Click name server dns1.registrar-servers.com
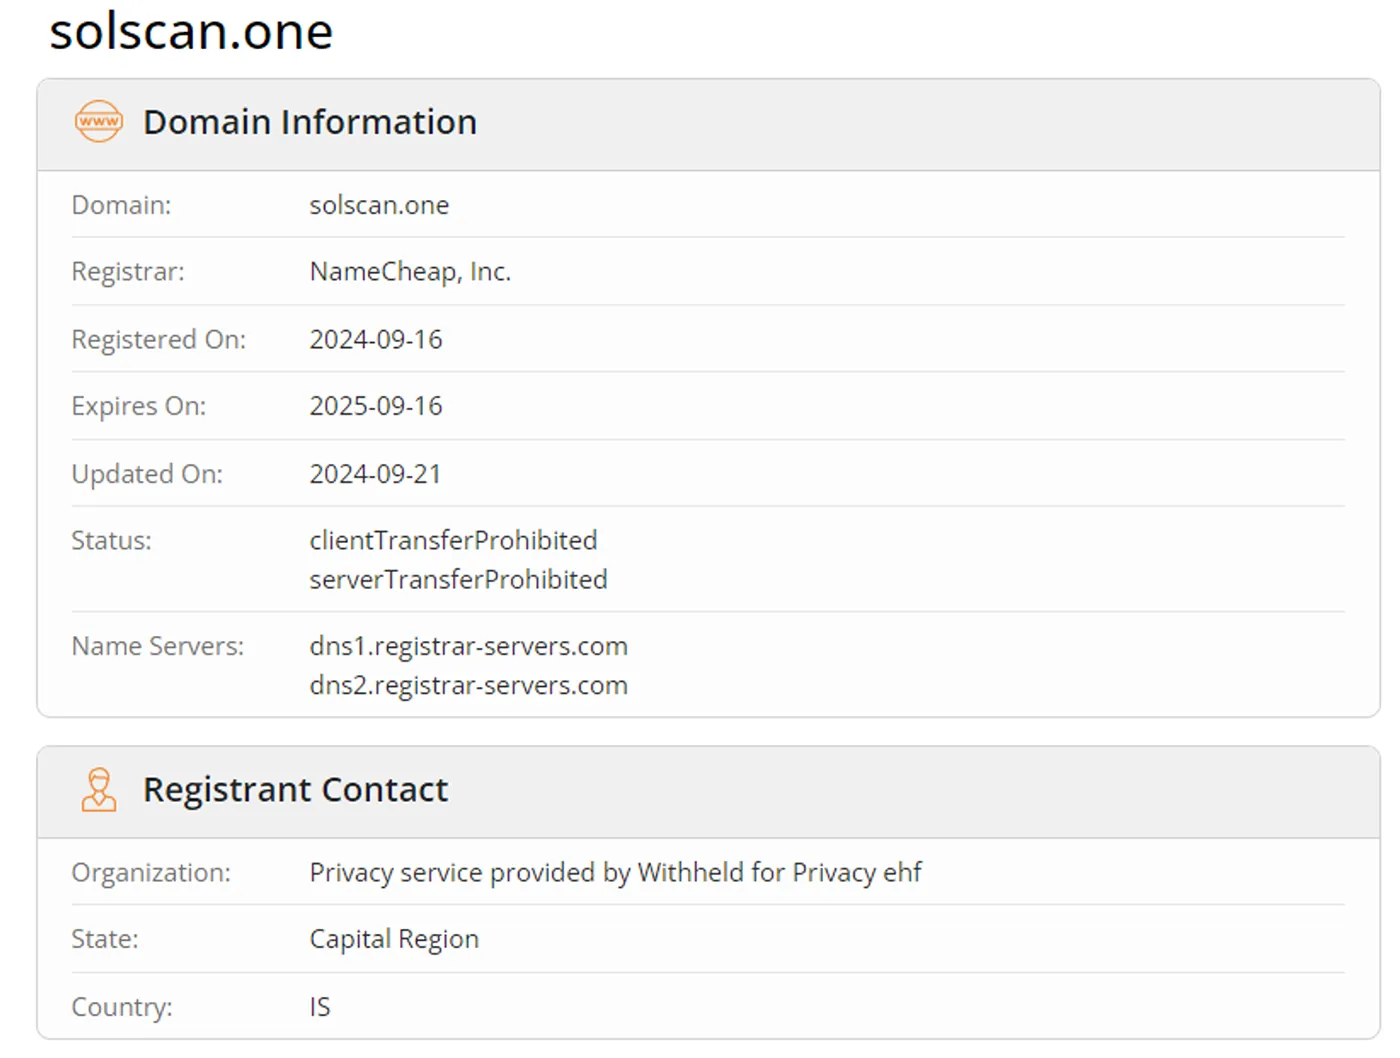The image size is (1400, 1058). pyautogui.click(x=468, y=647)
